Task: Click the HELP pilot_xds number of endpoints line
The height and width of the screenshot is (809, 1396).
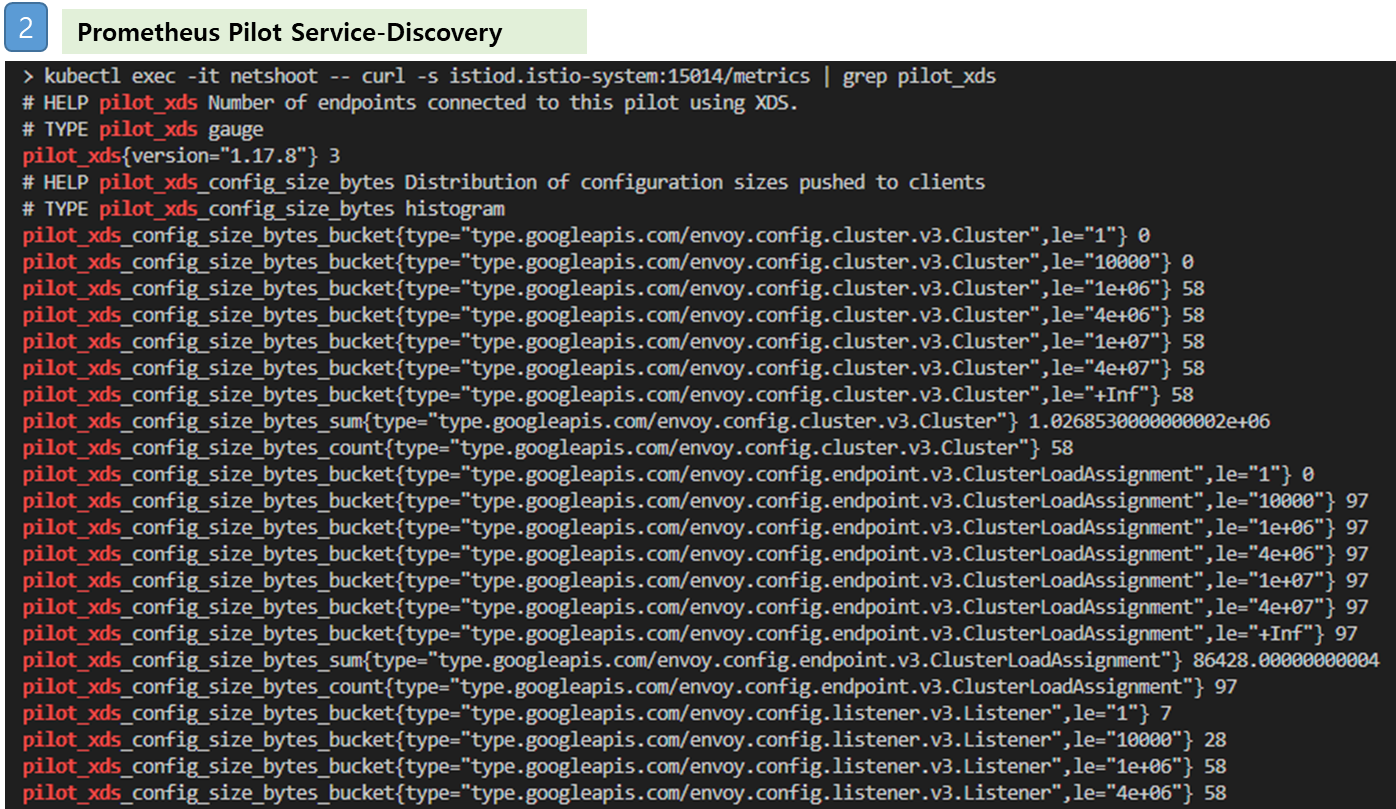Action: pyautogui.click(x=410, y=102)
